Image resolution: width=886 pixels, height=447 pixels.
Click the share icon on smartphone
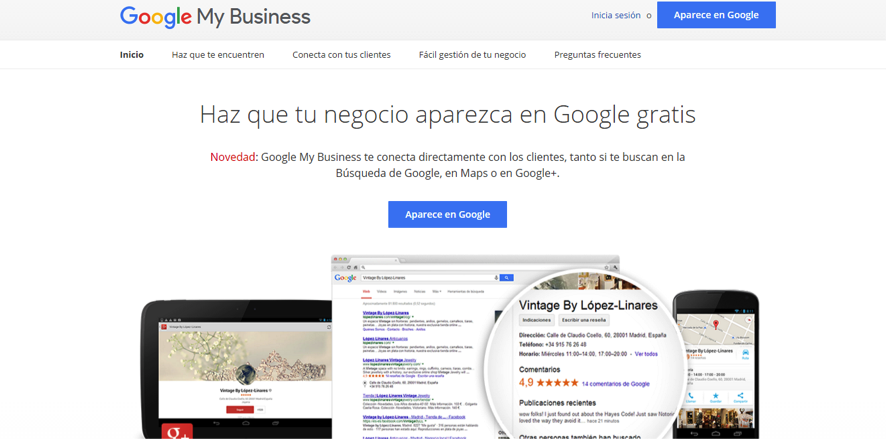(x=740, y=397)
